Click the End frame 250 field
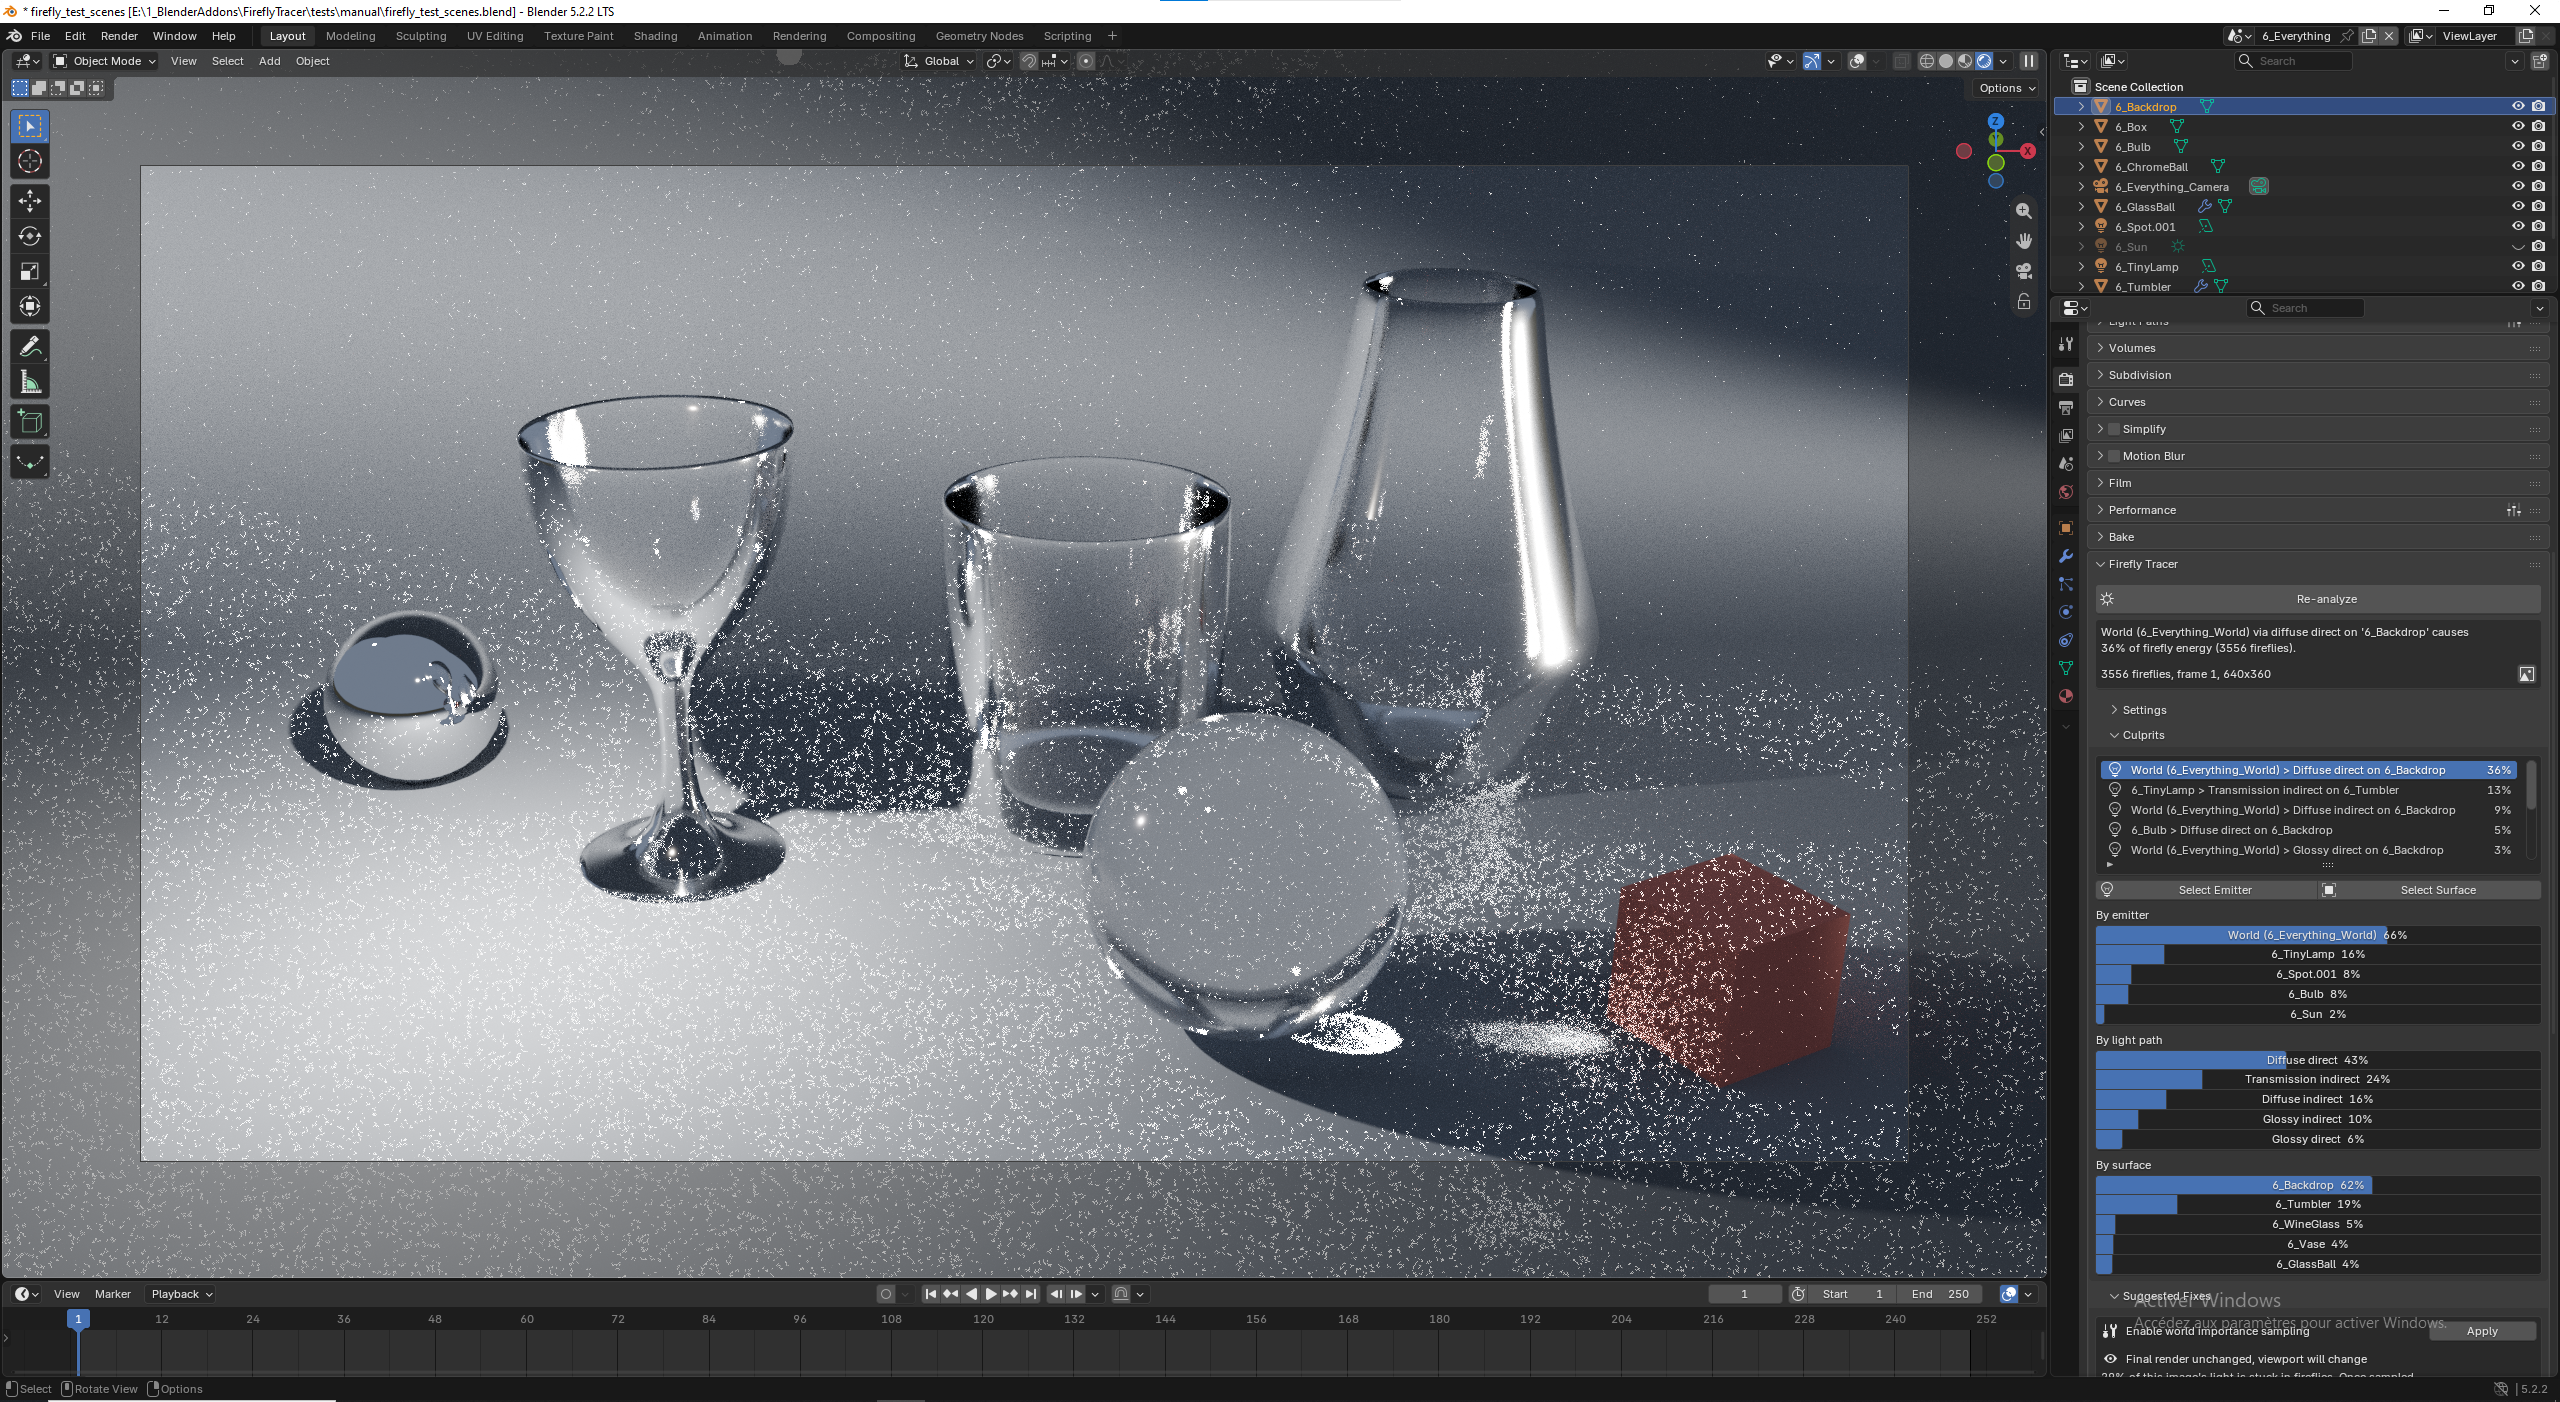This screenshot has width=2560, height=1402. pyautogui.click(x=1940, y=1294)
